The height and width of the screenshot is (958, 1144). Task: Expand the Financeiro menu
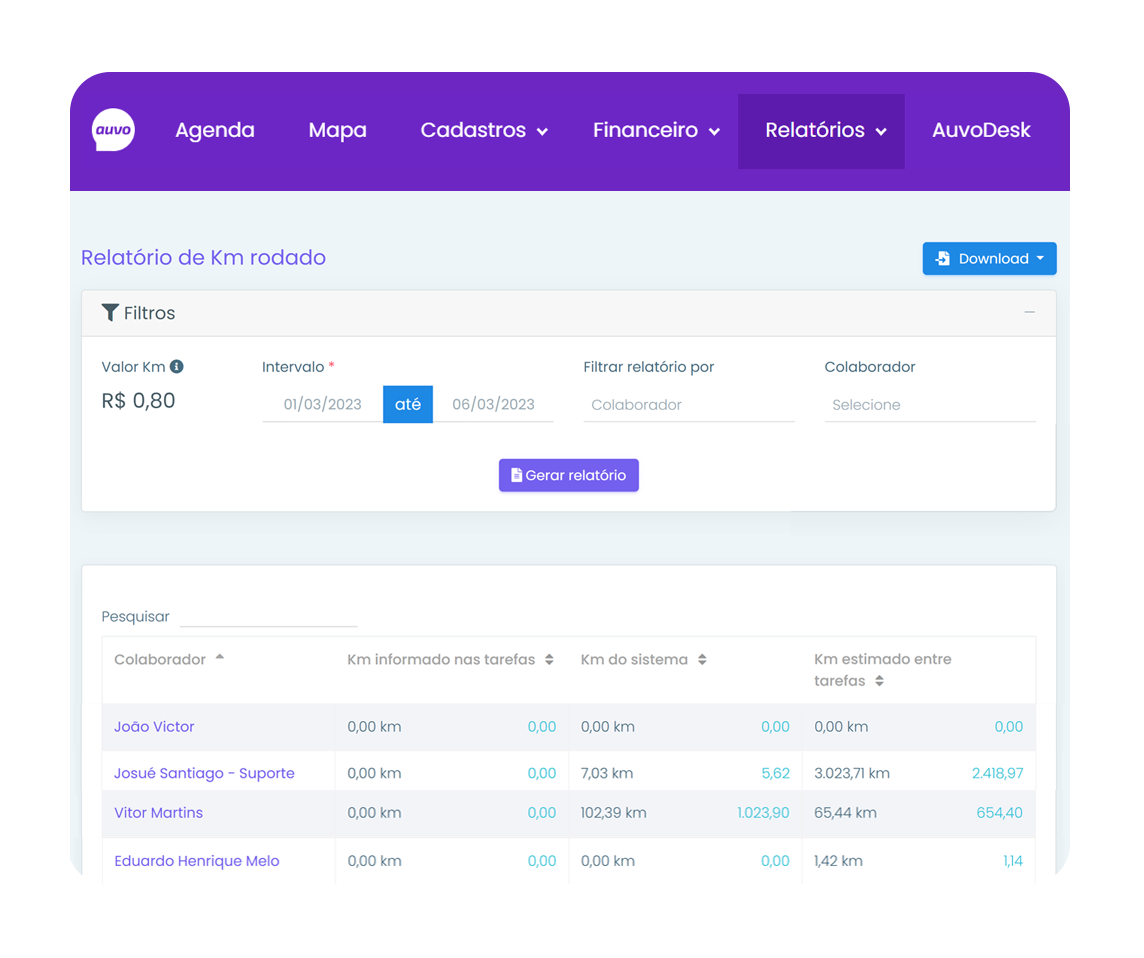click(656, 131)
